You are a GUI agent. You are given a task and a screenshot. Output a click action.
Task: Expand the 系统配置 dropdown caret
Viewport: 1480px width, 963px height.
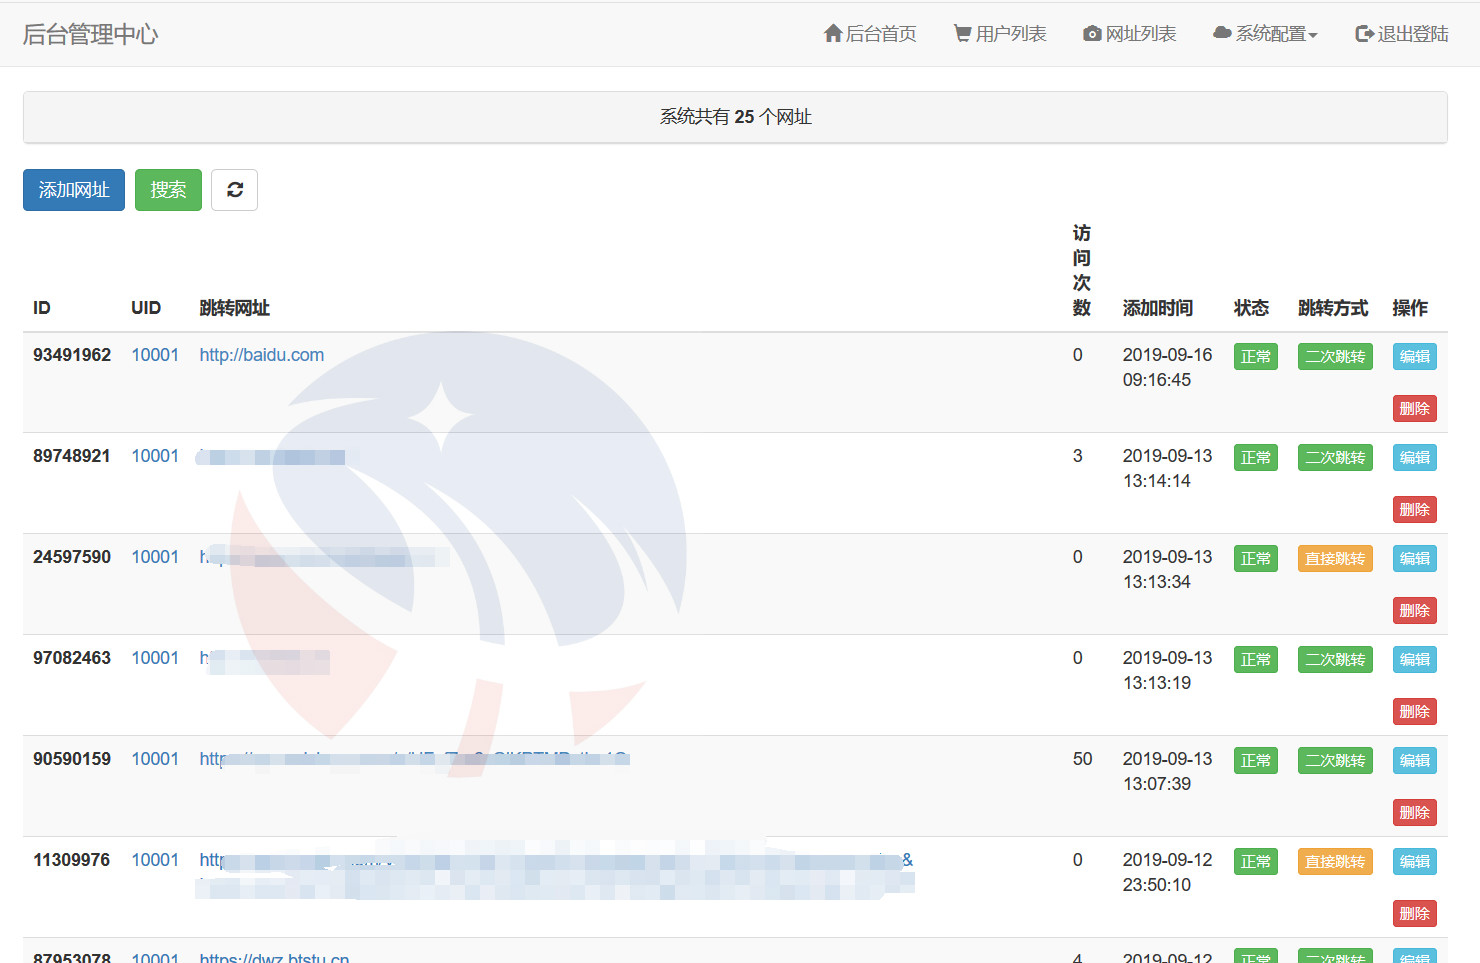point(1313,35)
